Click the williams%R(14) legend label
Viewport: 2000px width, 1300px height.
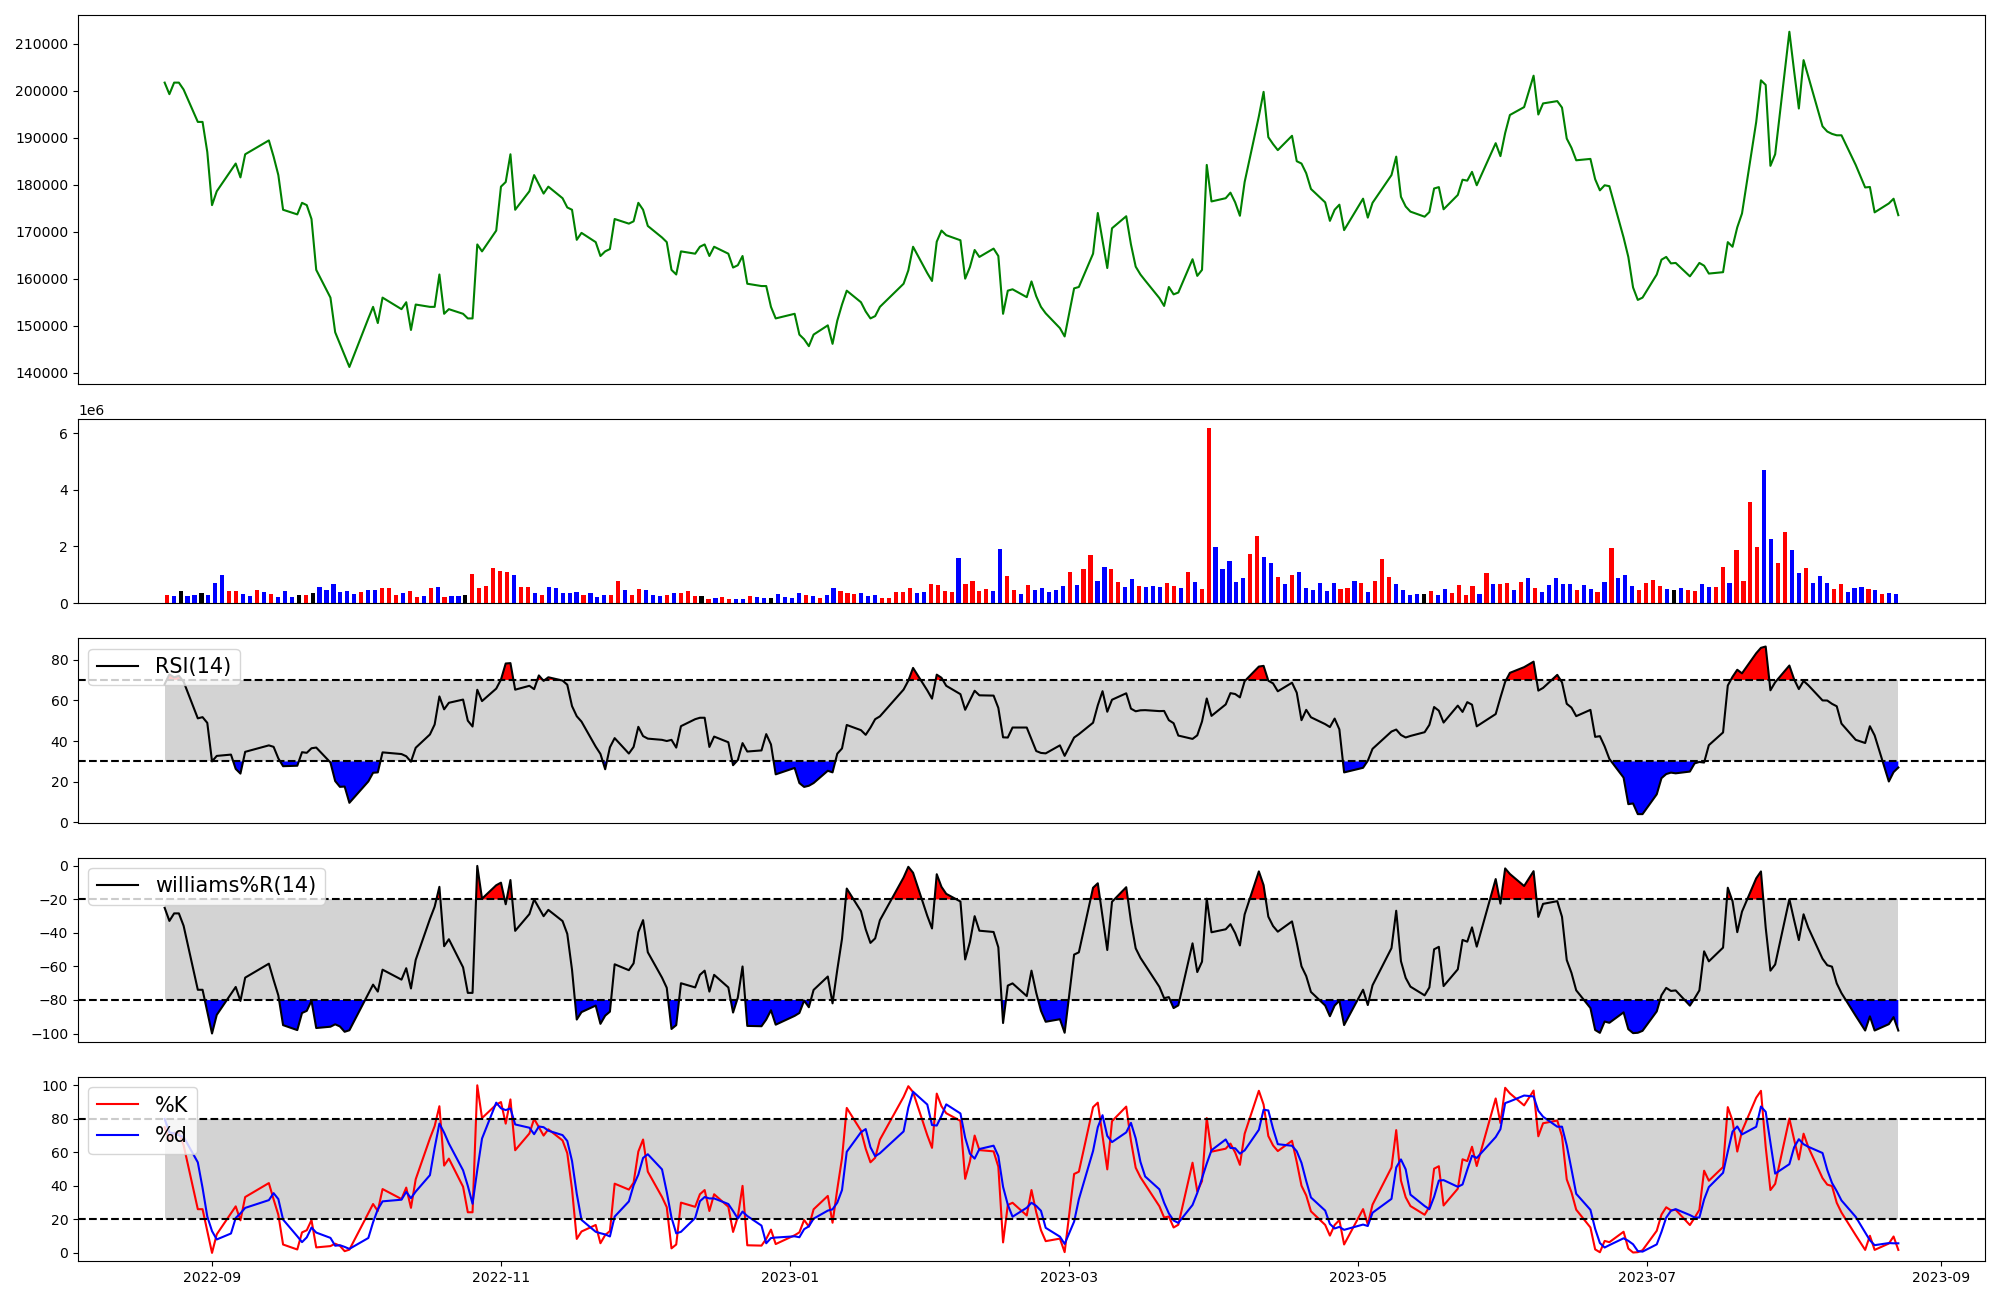(x=235, y=885)
